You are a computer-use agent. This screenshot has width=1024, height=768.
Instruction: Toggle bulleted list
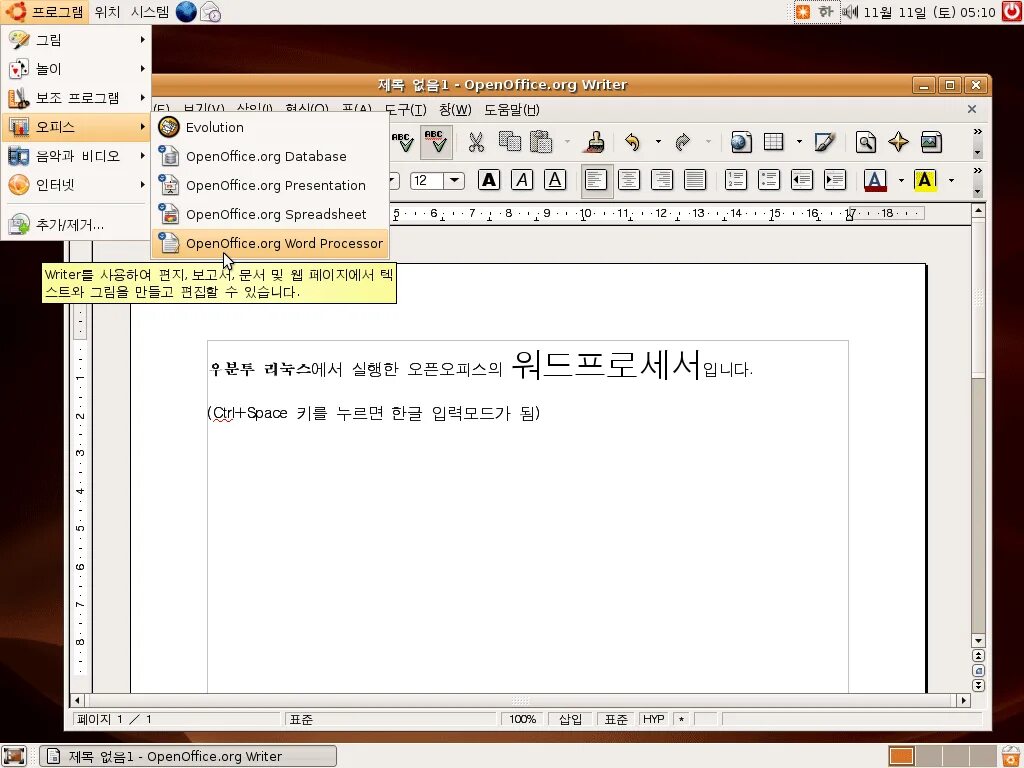pos(769,180)
